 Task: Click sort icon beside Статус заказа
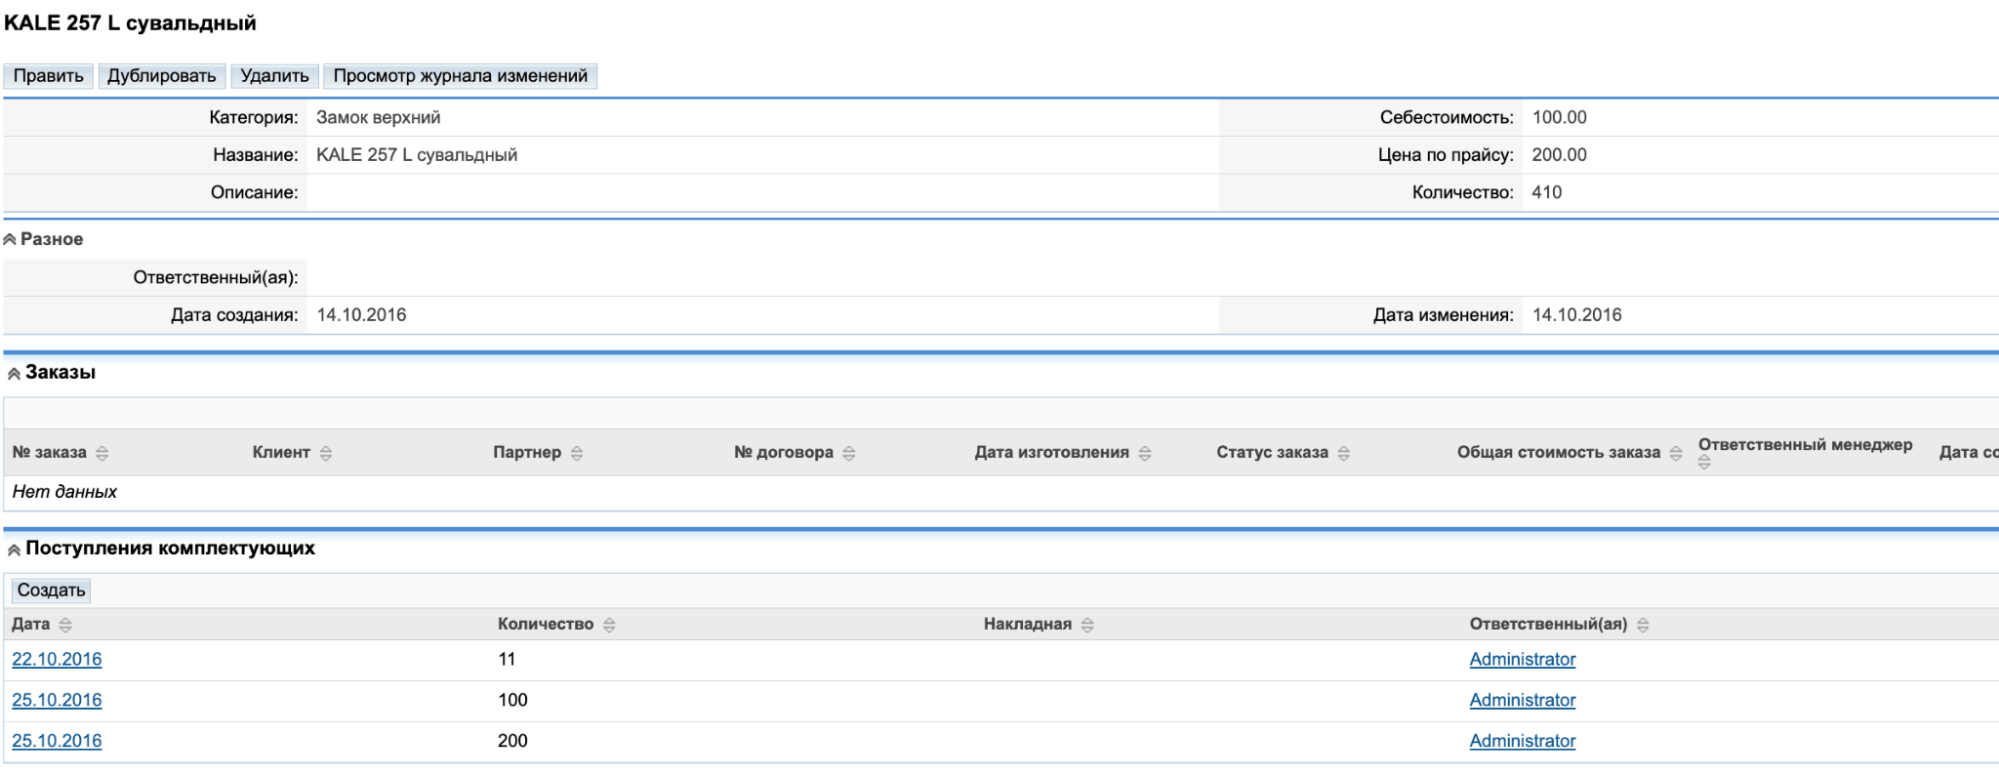(x=1344, y=453)
